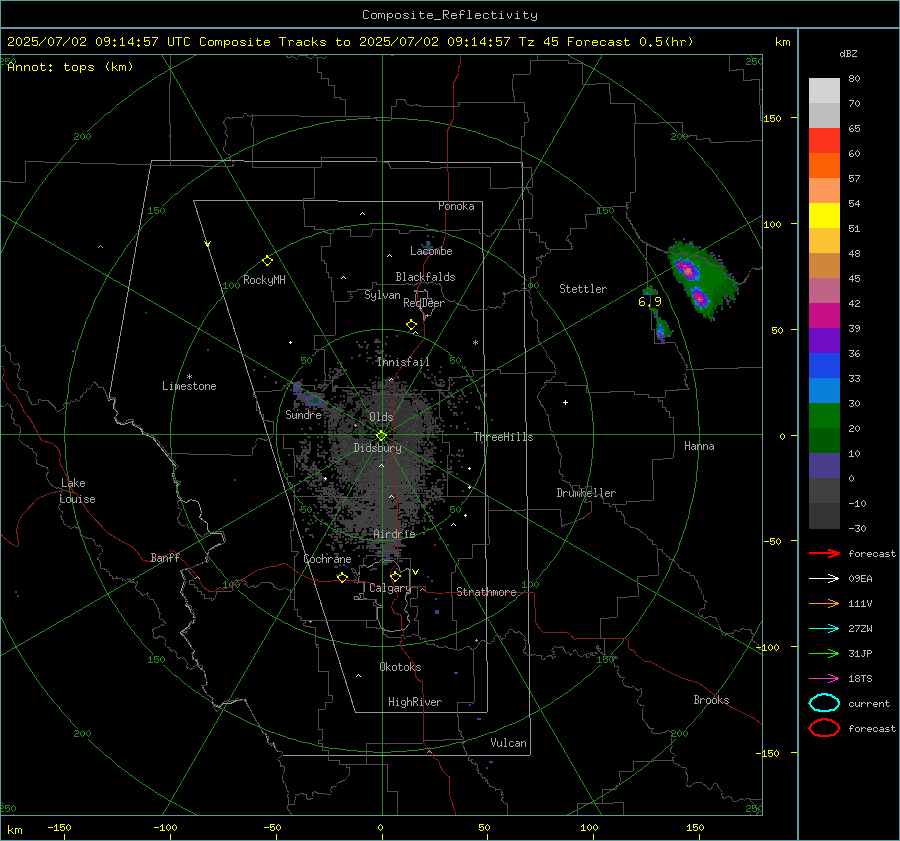Viewport: 900px width, 841px height.
Task: Pick the bright green 20-30 dBZ swatch
Action: (x=824, y=415)
